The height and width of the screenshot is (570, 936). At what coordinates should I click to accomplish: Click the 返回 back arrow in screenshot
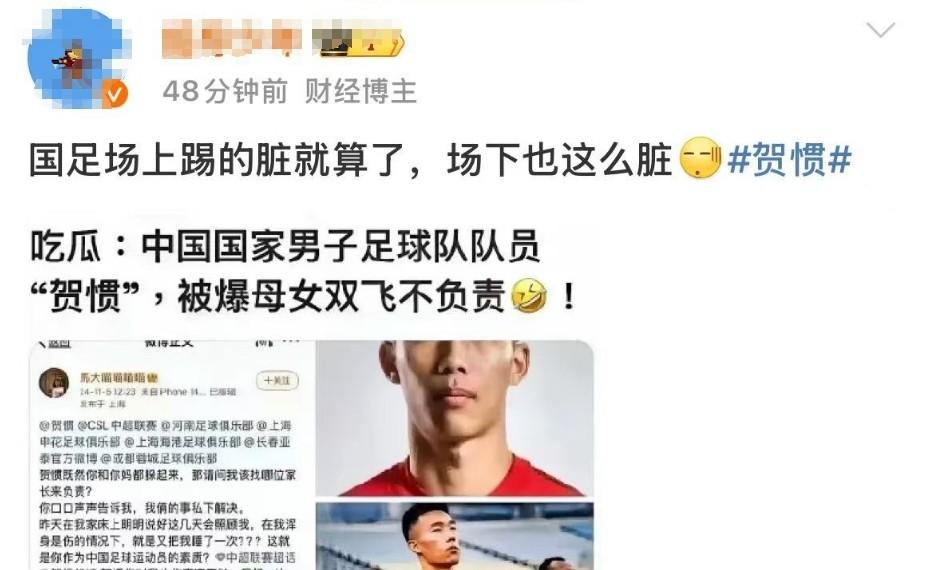[x=54, y=343]
